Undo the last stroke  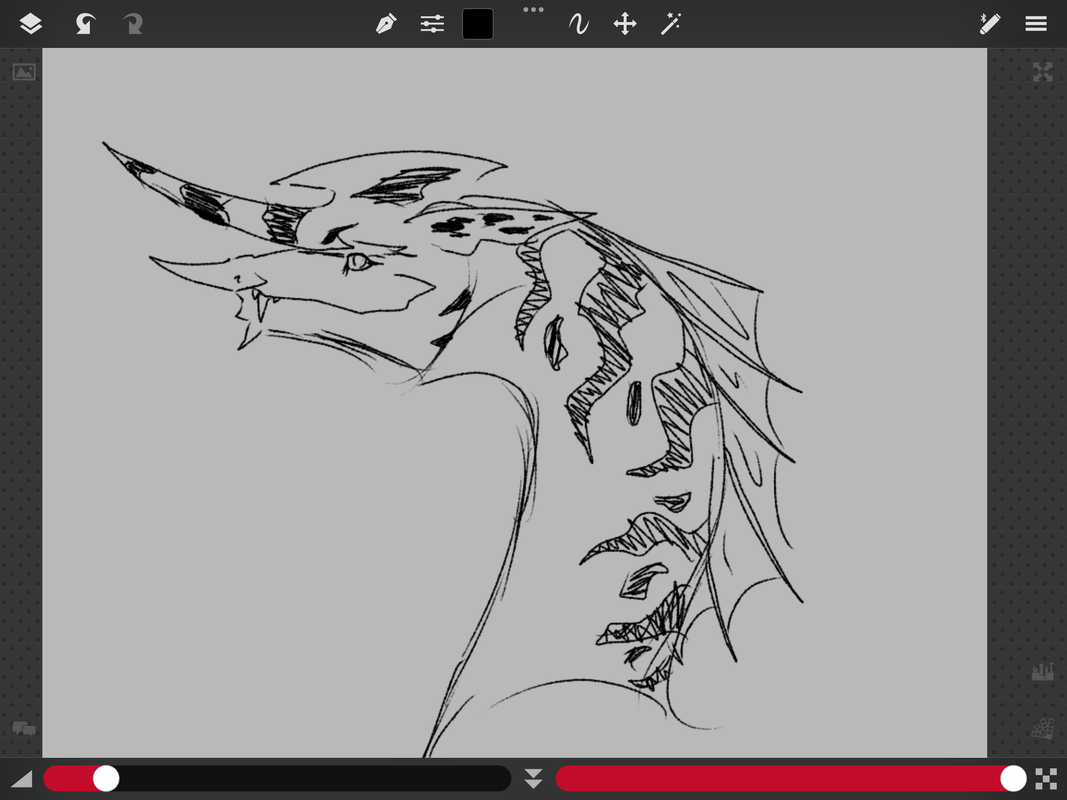(84, 24)
